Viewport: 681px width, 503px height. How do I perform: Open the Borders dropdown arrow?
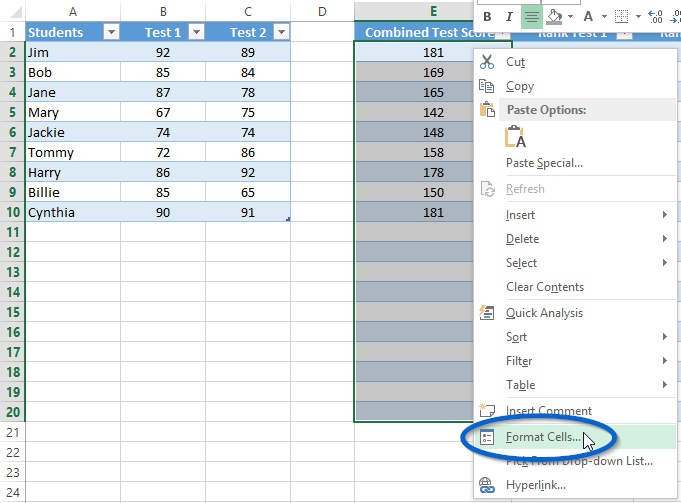pos(638,17)
